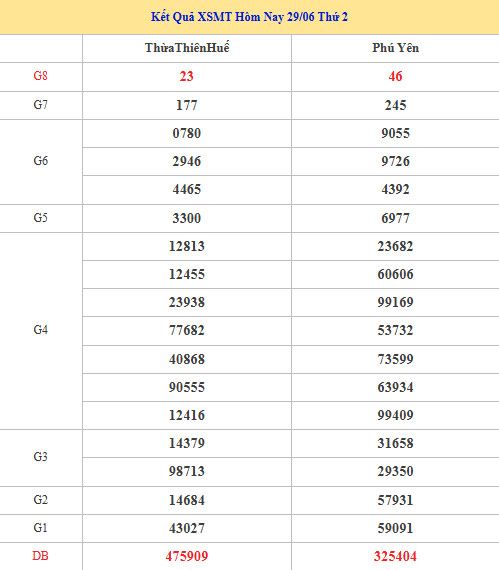
Task: Click the red G8 number 46
Action: click(395, 76)
